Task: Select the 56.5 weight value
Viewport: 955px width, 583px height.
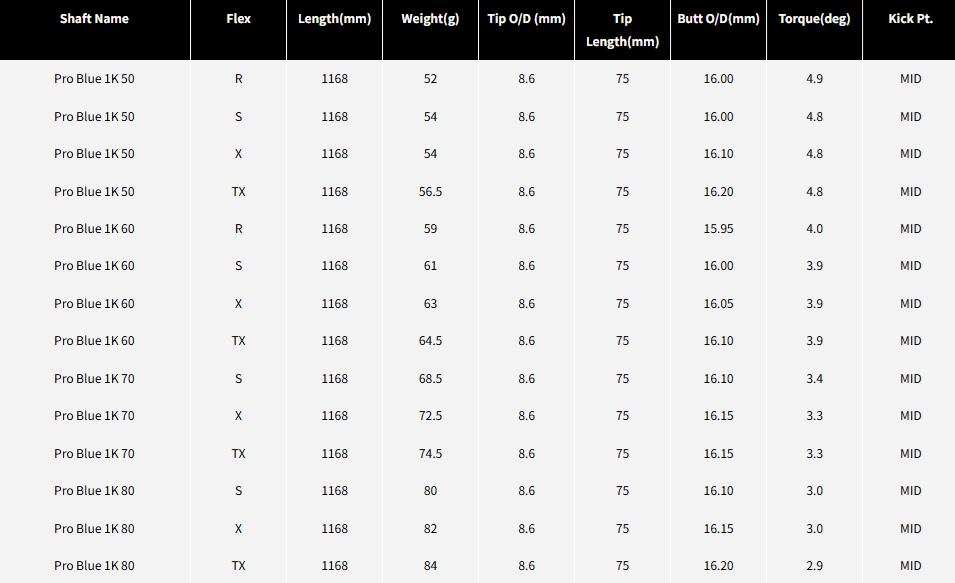Action: coord(430,192)
